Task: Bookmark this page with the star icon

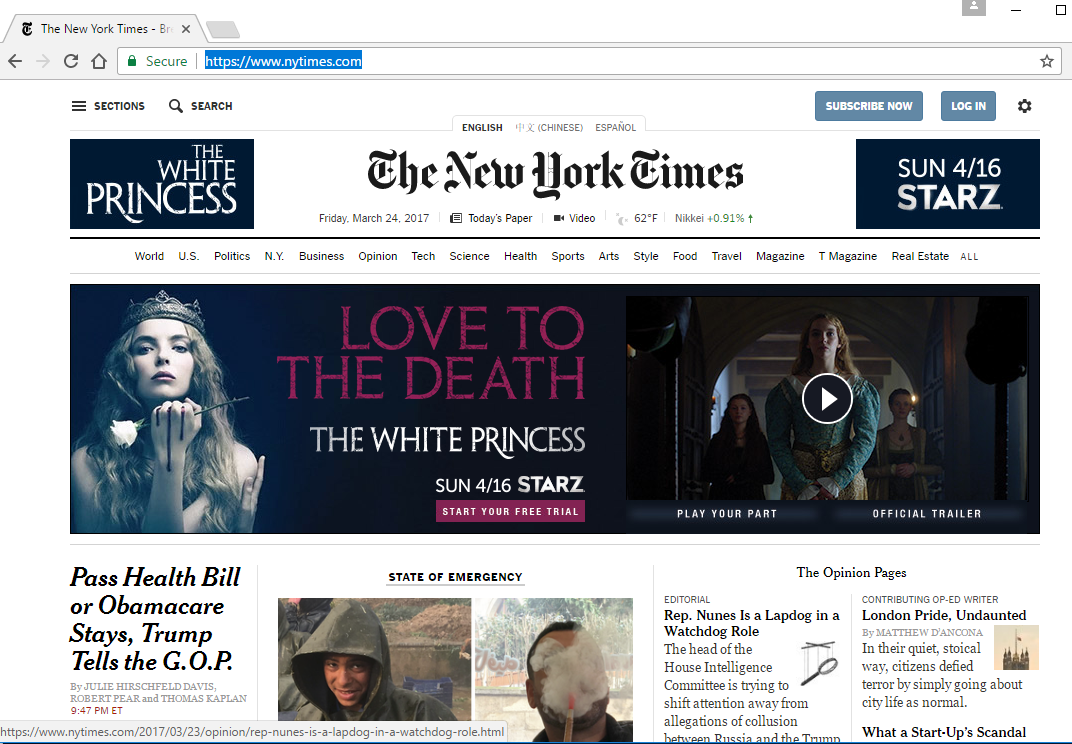Action: 1047,61
